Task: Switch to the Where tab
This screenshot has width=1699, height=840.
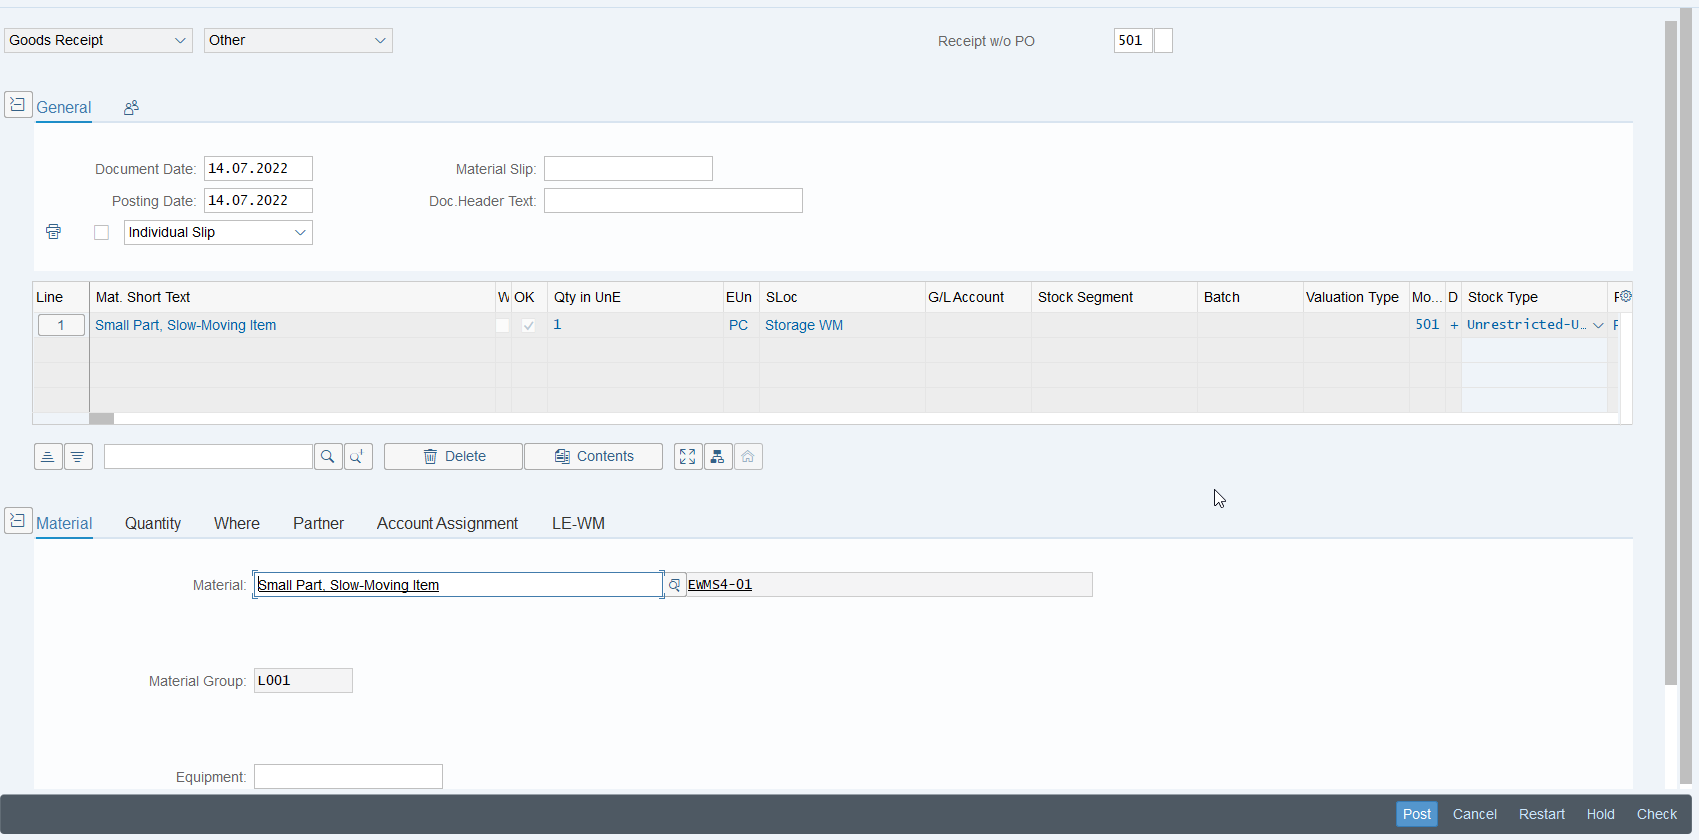Action: pyautogui.click(x=237, y=524)
